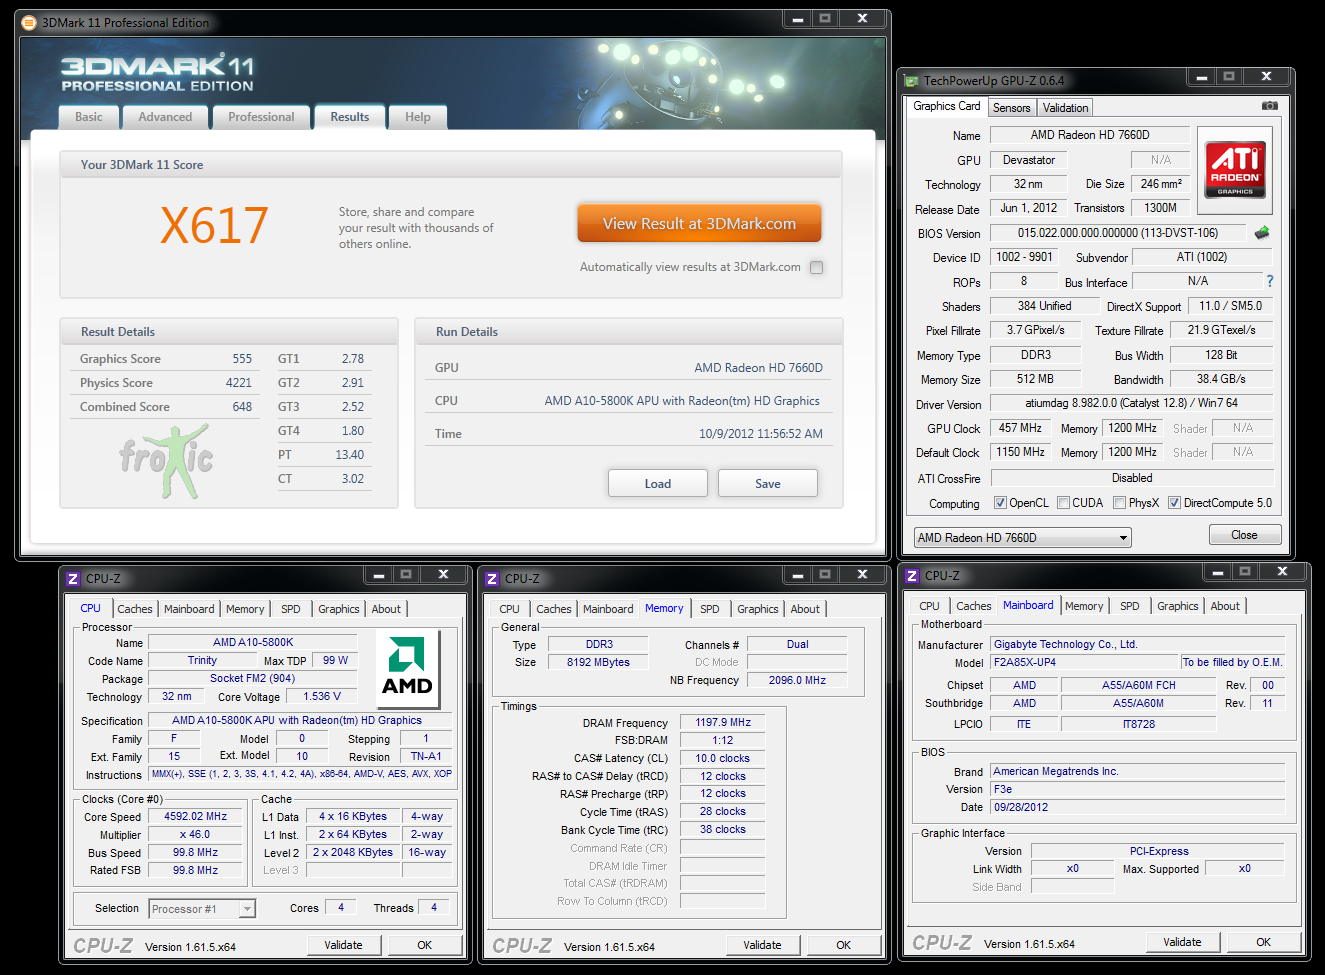1325x975 pixels.
Task: Open Mainboard tab in CPU-Z CPU window
Action: point(189,609)
